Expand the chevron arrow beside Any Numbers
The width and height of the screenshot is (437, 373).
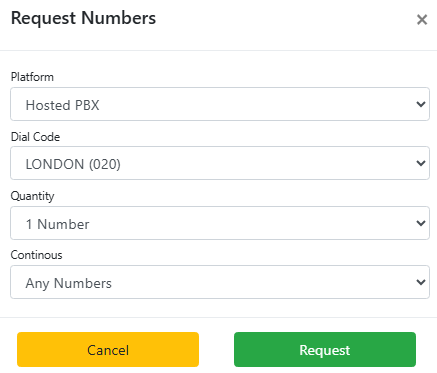pos(421,282)
